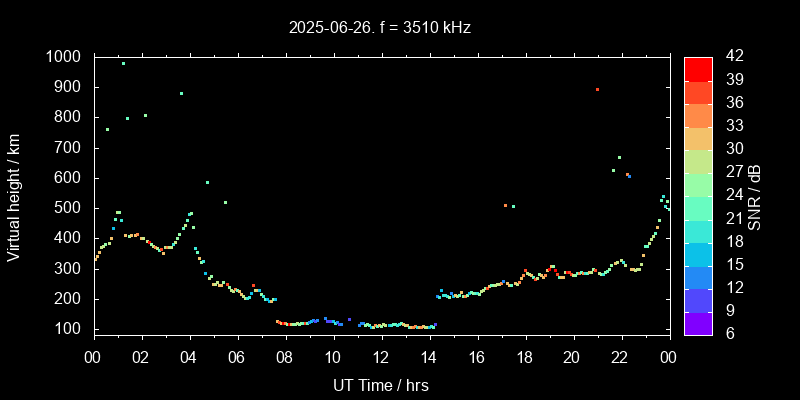
Task: Click the '14' tick on the time axis
Action: [428, 357]
